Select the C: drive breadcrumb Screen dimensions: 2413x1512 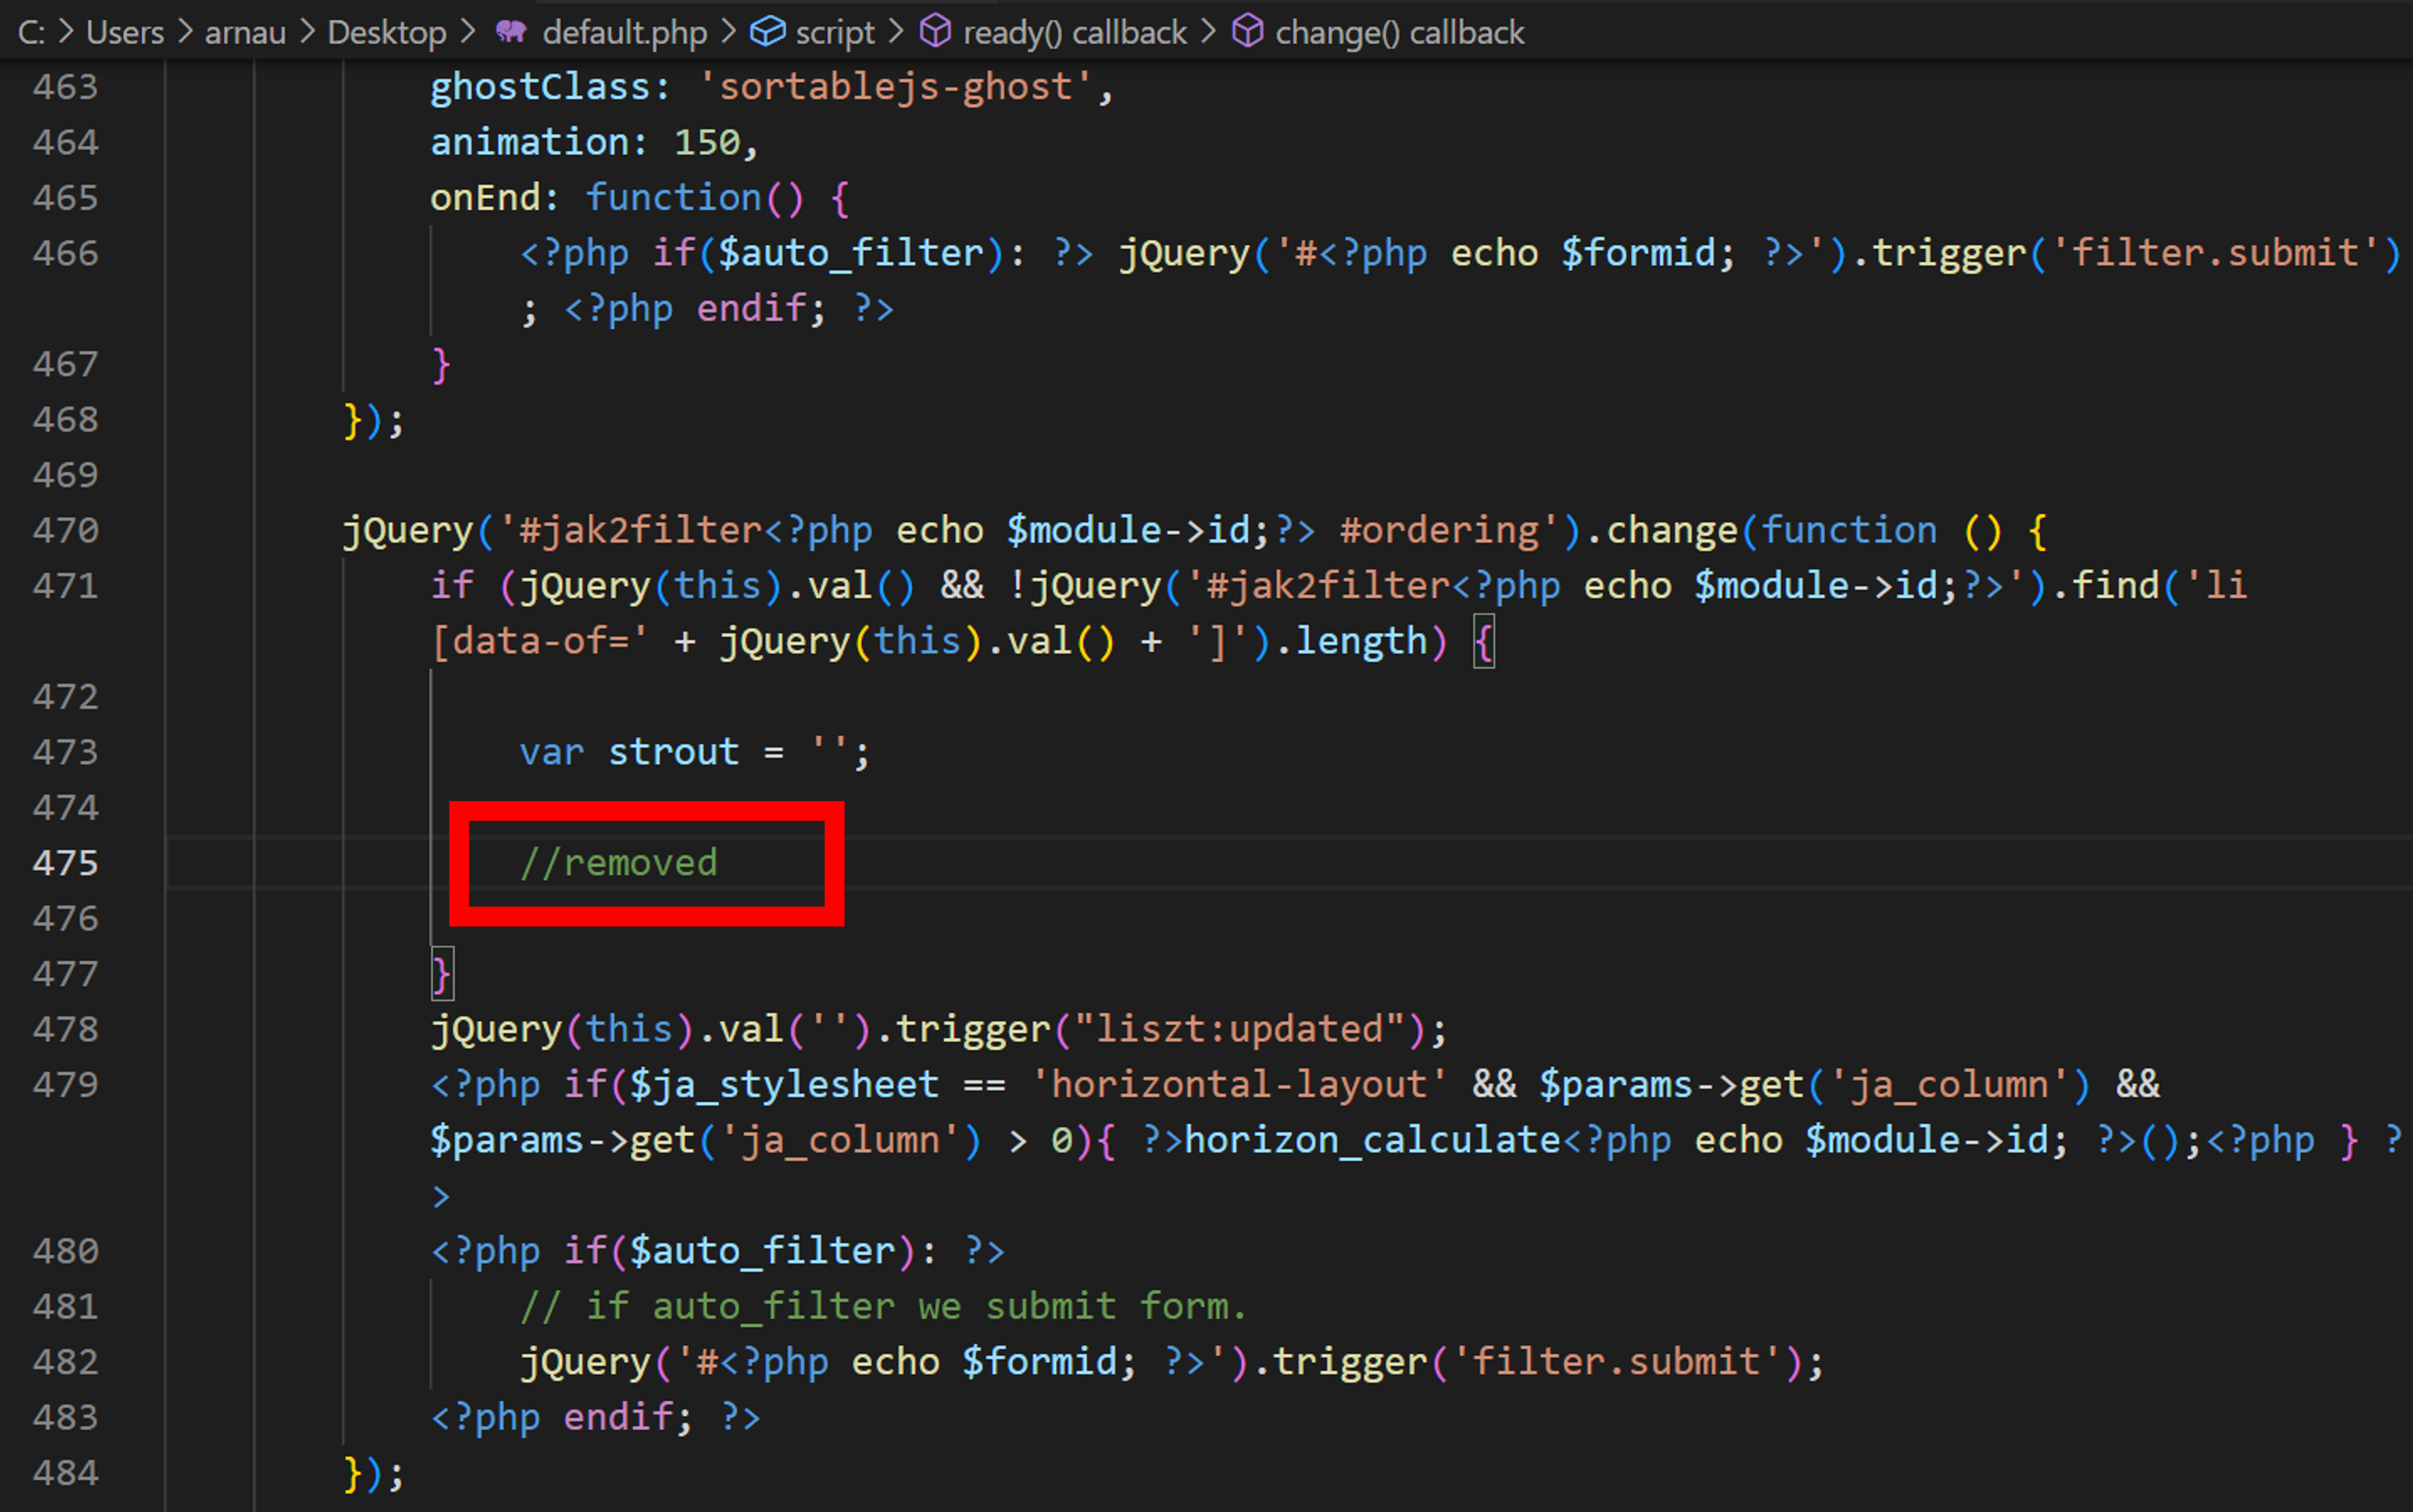pyautogui.click(x=31, y=32)
